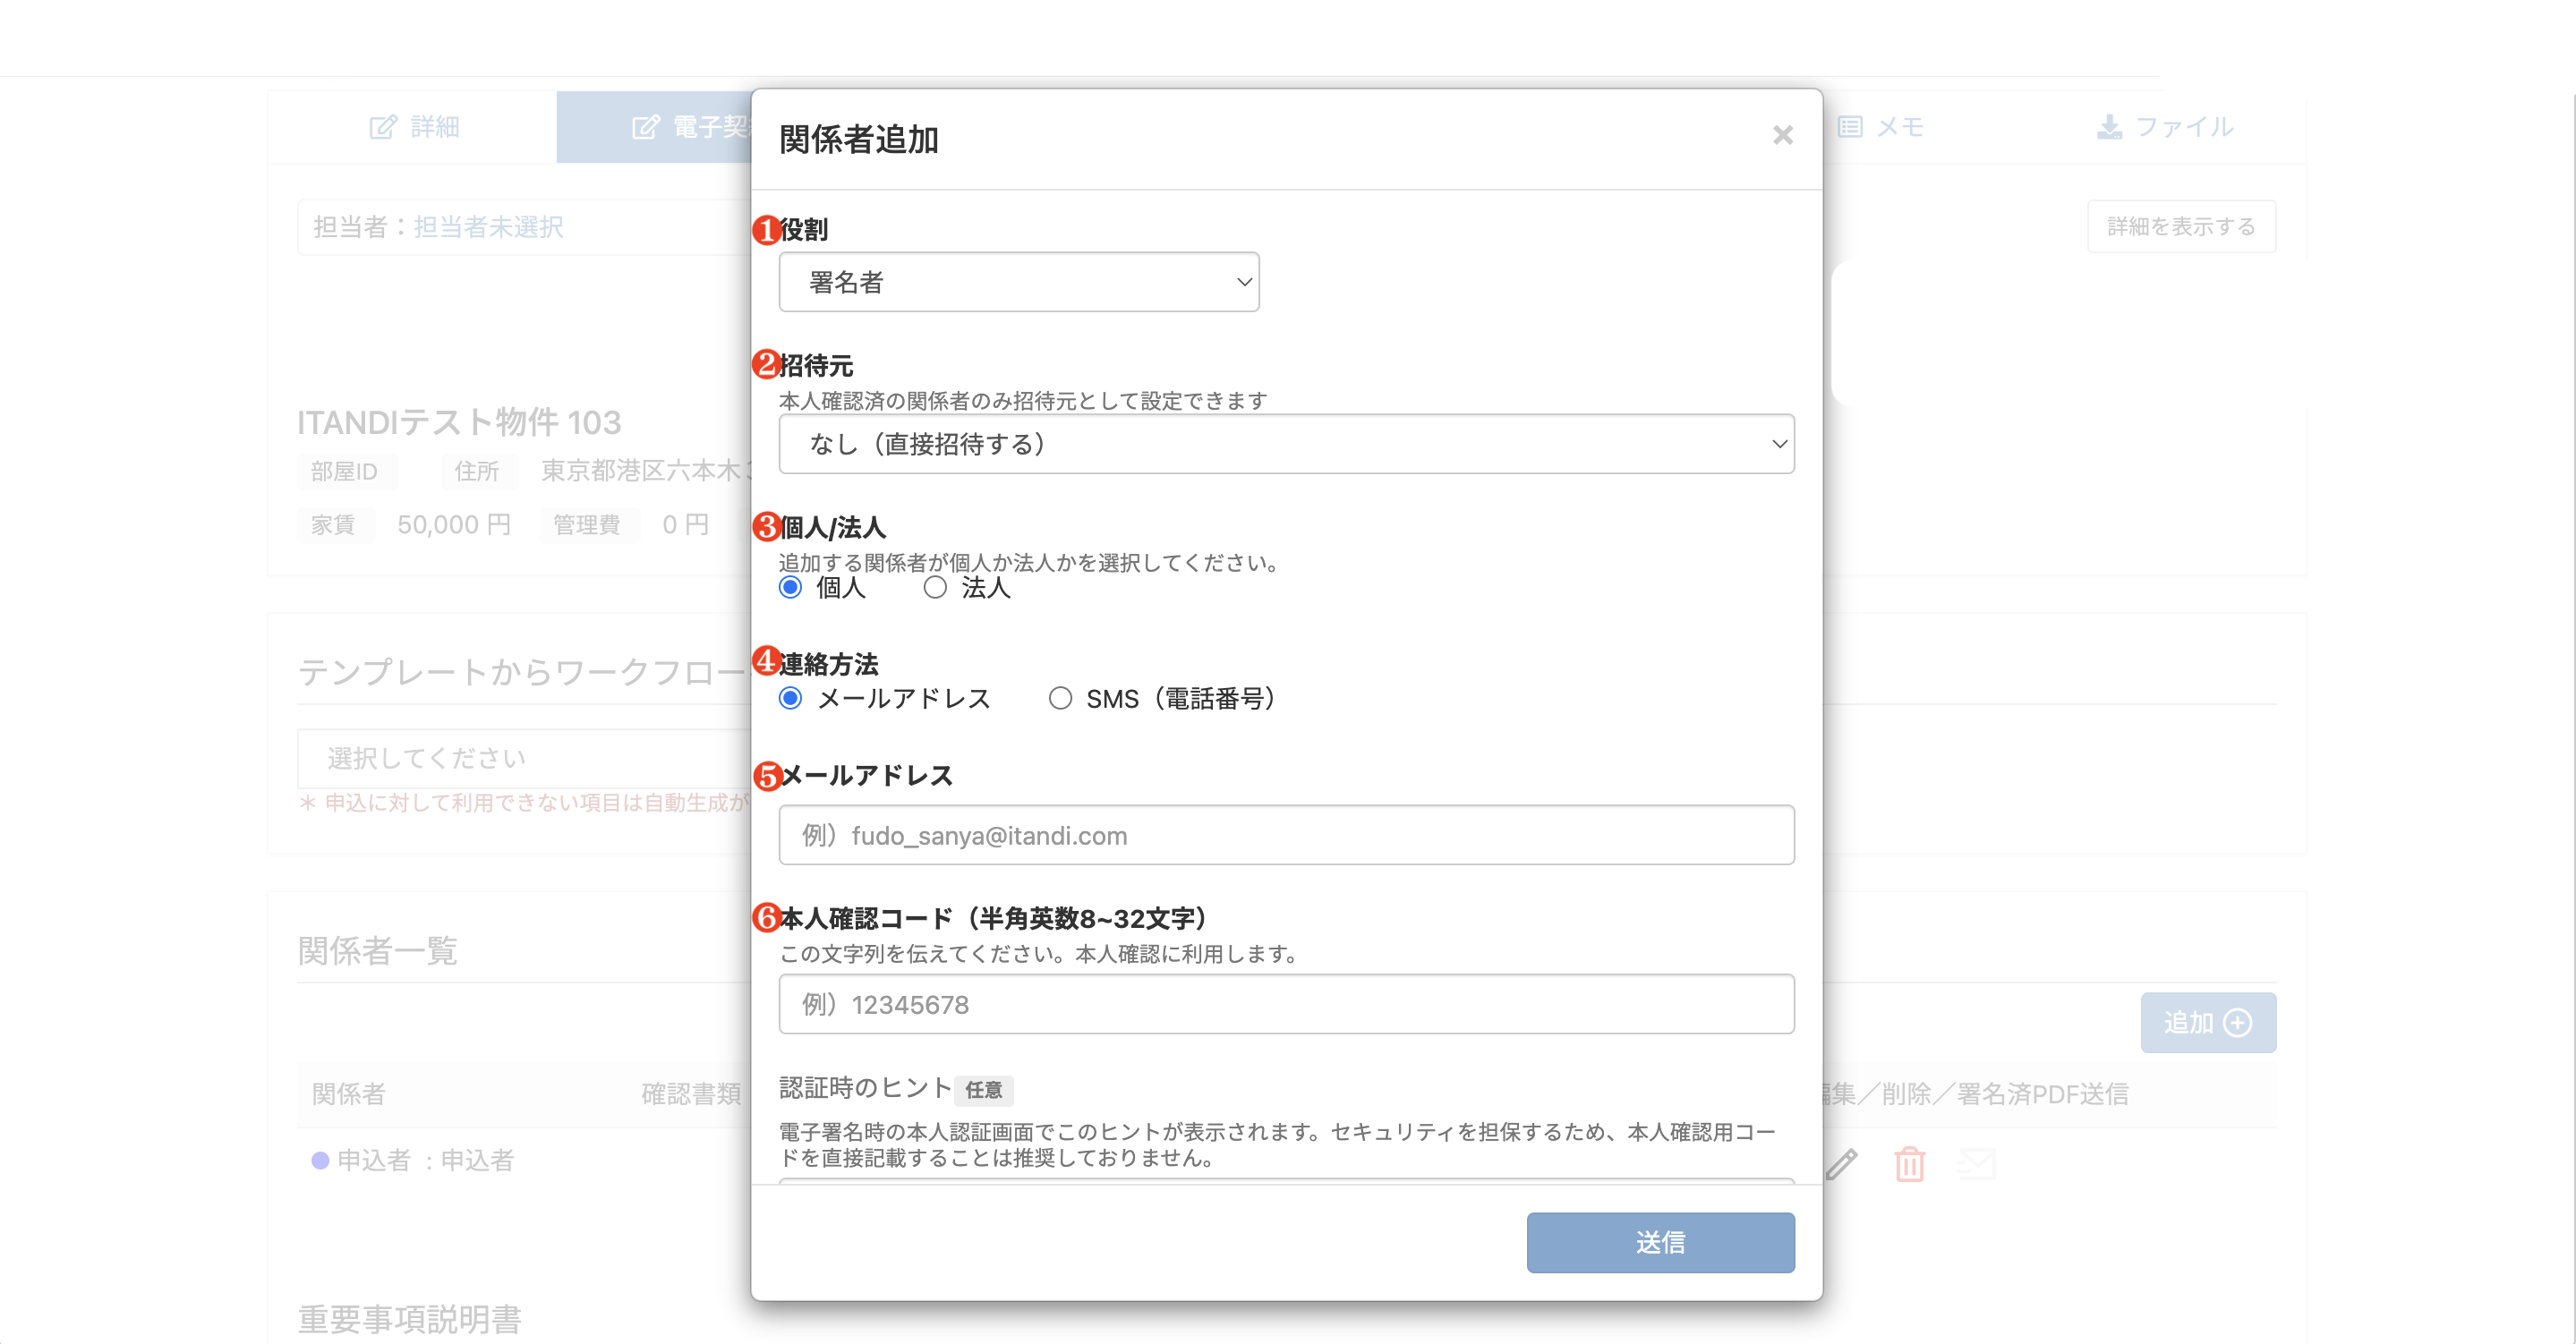Open the 招待元 dropdown showing なし（直接招待する）

tap(1286, 444)
